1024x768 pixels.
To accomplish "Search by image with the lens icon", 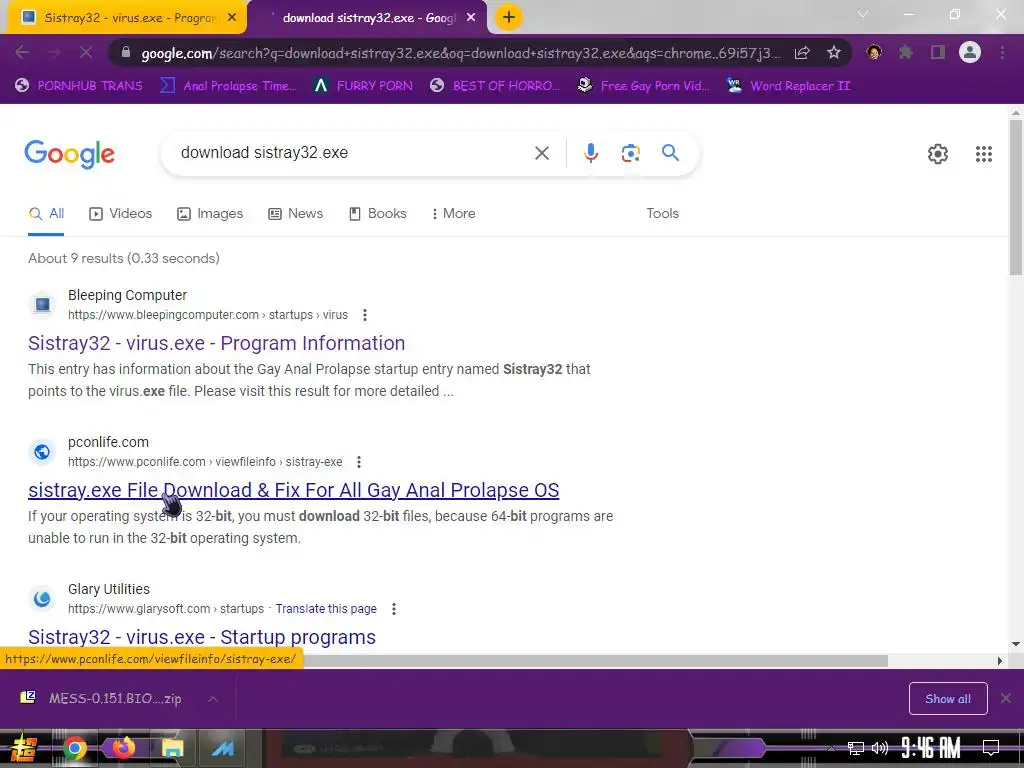I will point(630,153).
